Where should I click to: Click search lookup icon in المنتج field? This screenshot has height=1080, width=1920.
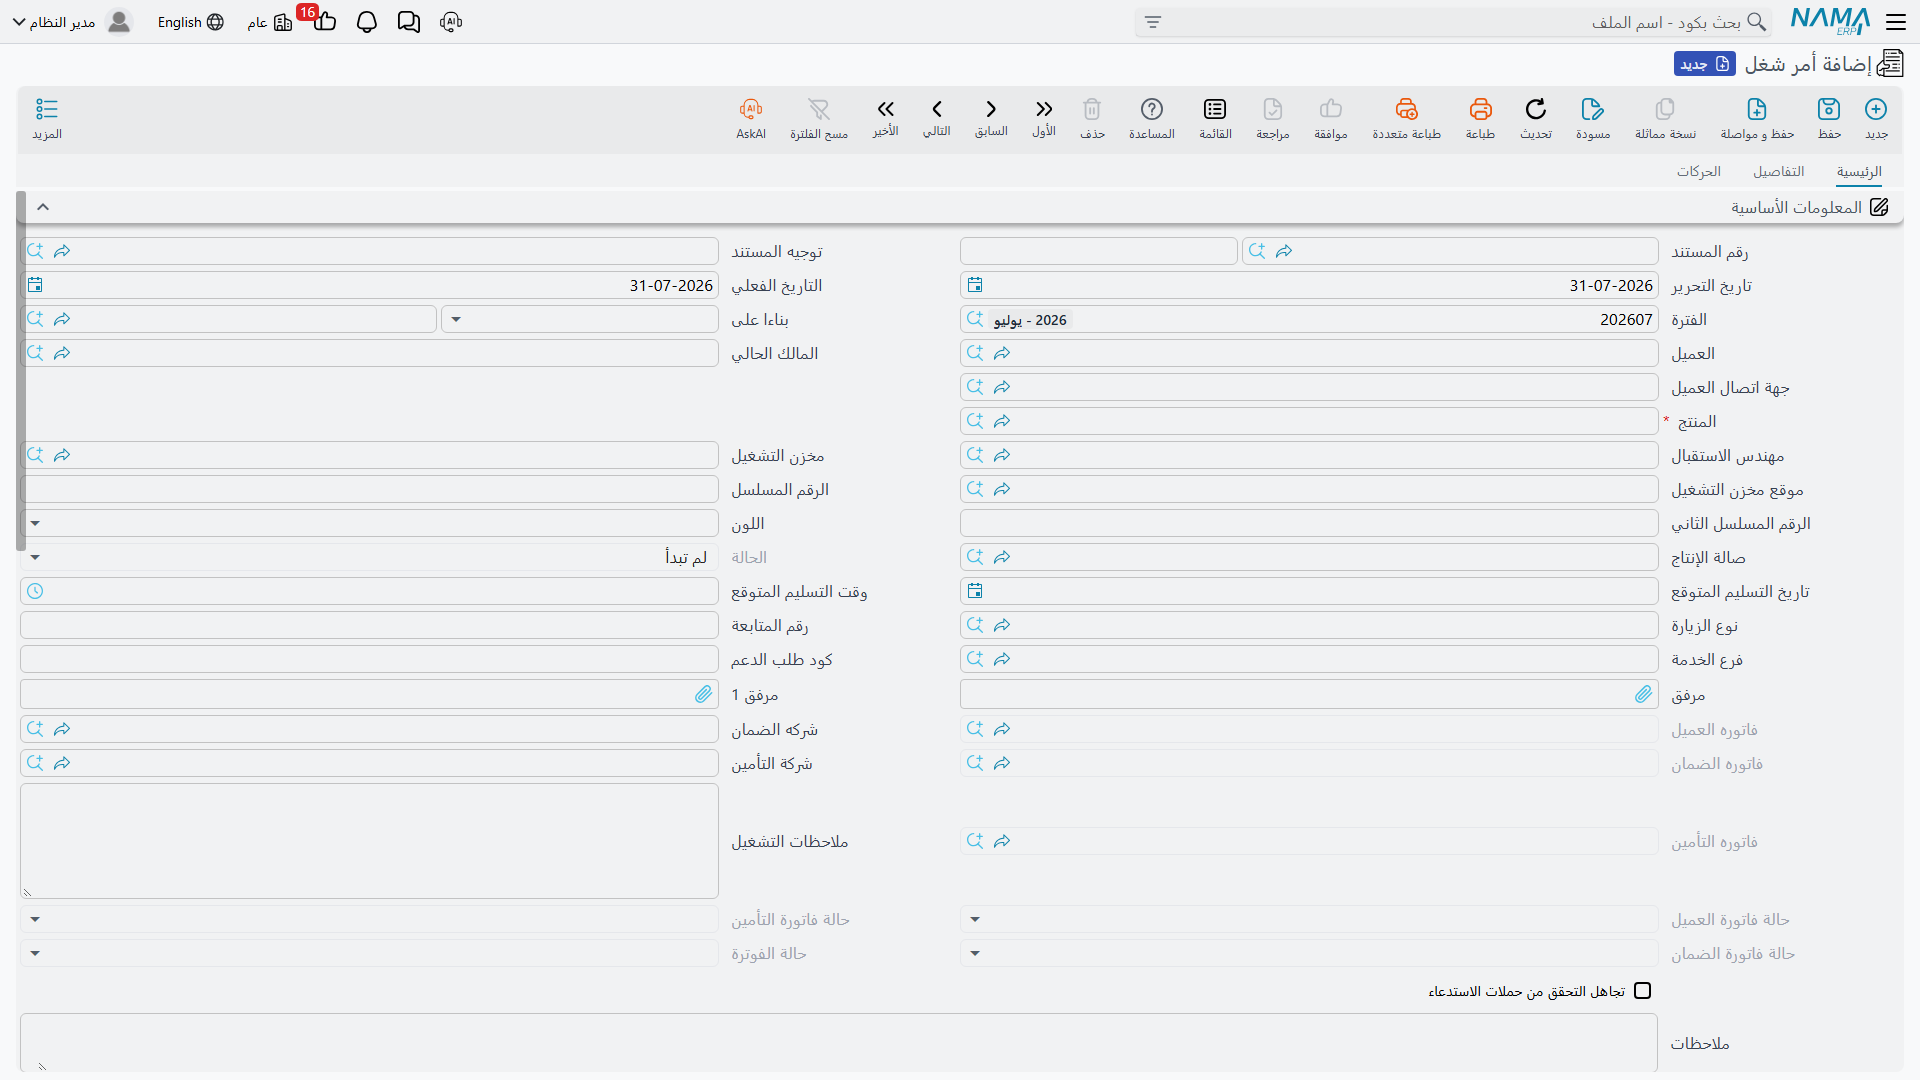(x=975, y=421)
